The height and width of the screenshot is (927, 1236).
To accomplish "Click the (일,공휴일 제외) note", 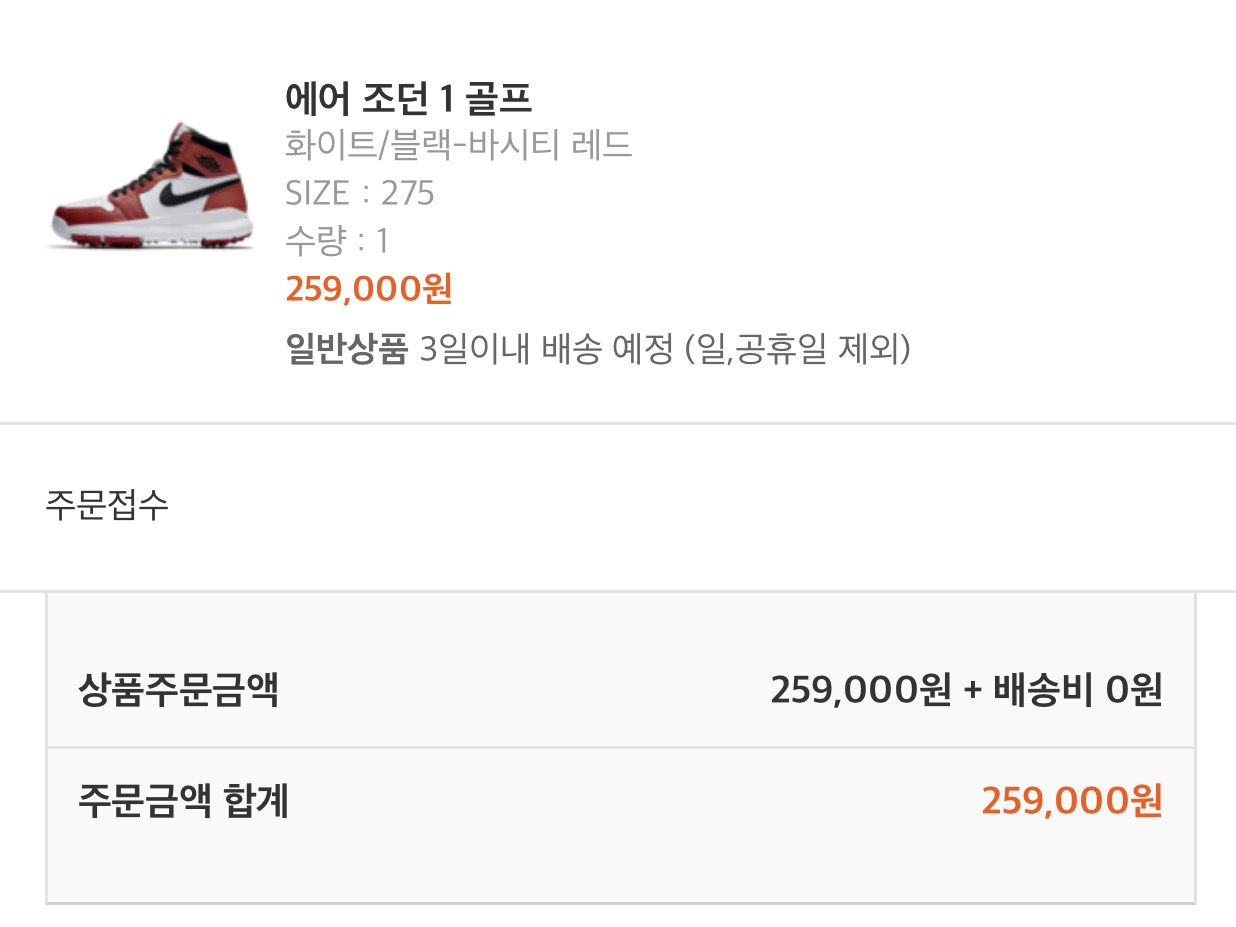I will [x=798, y=349].
